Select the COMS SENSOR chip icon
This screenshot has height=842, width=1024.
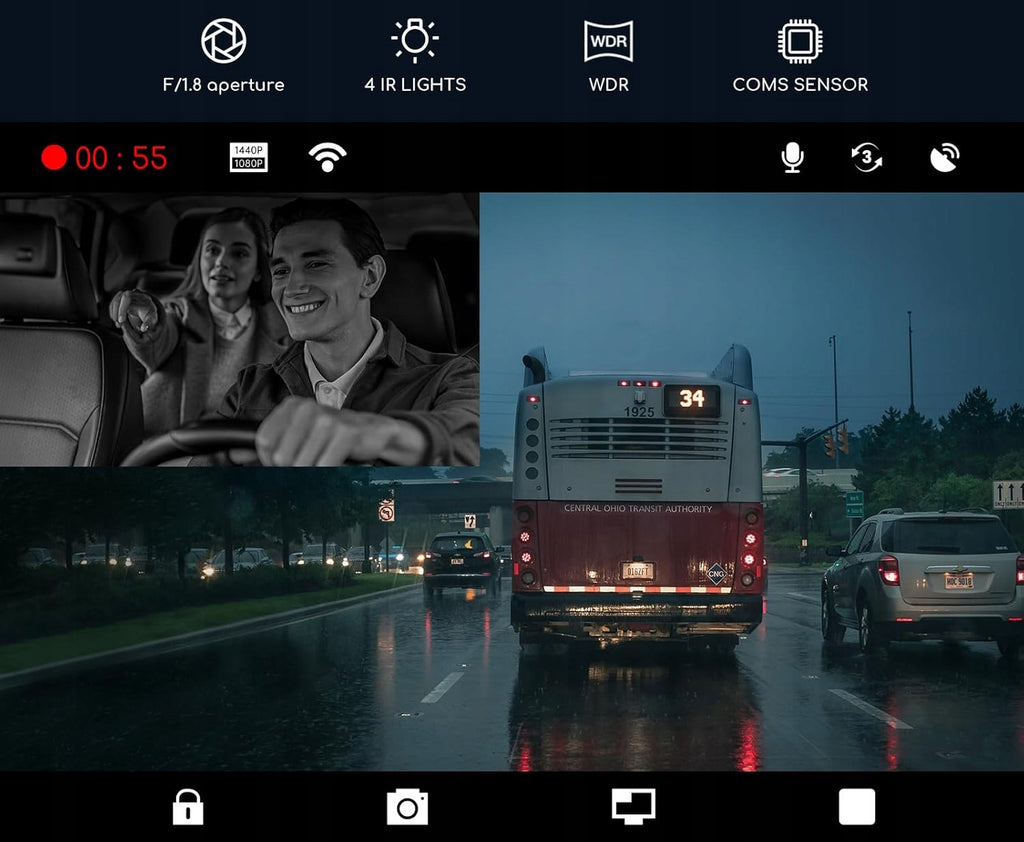[800, 40]
